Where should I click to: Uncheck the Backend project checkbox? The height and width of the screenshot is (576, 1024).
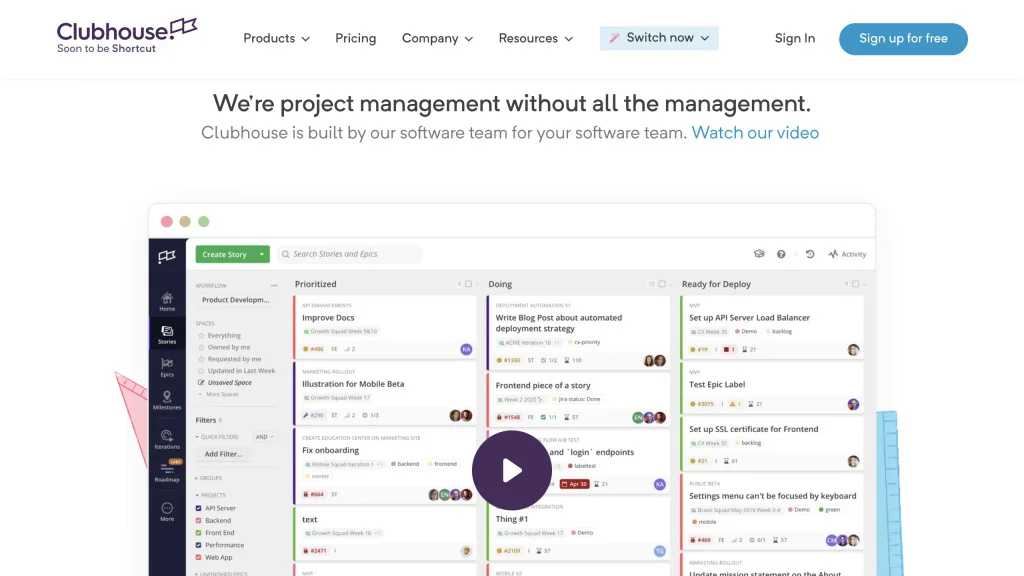tap(199, 520)
